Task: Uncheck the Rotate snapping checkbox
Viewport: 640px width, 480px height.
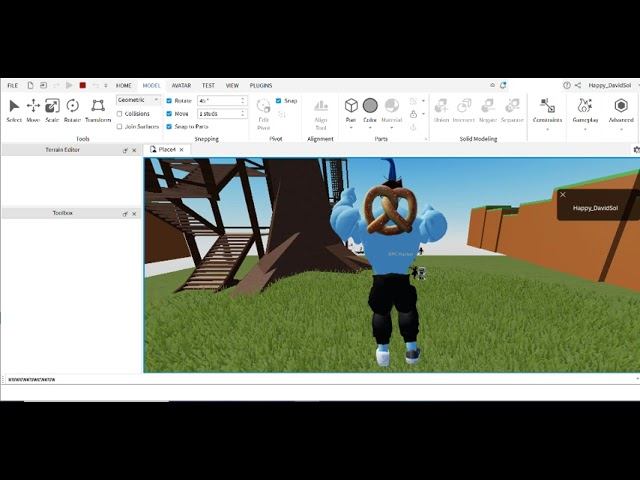Action: pyautogui.click(x=169, y=100)
